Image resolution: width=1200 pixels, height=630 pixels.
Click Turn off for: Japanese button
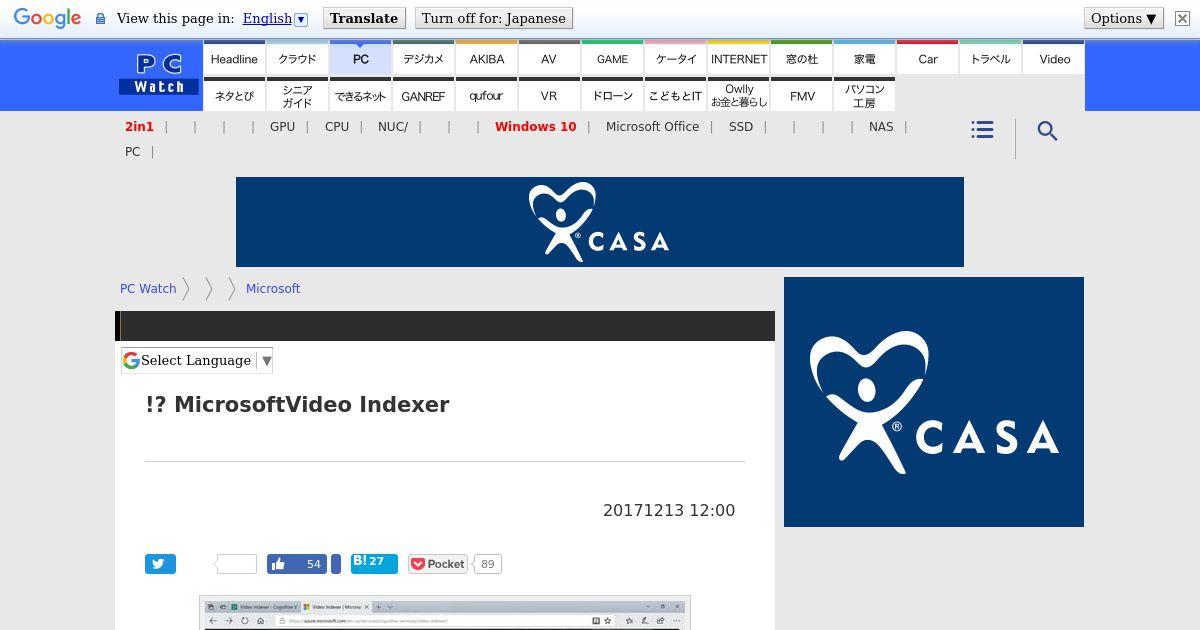click(494, 18)
